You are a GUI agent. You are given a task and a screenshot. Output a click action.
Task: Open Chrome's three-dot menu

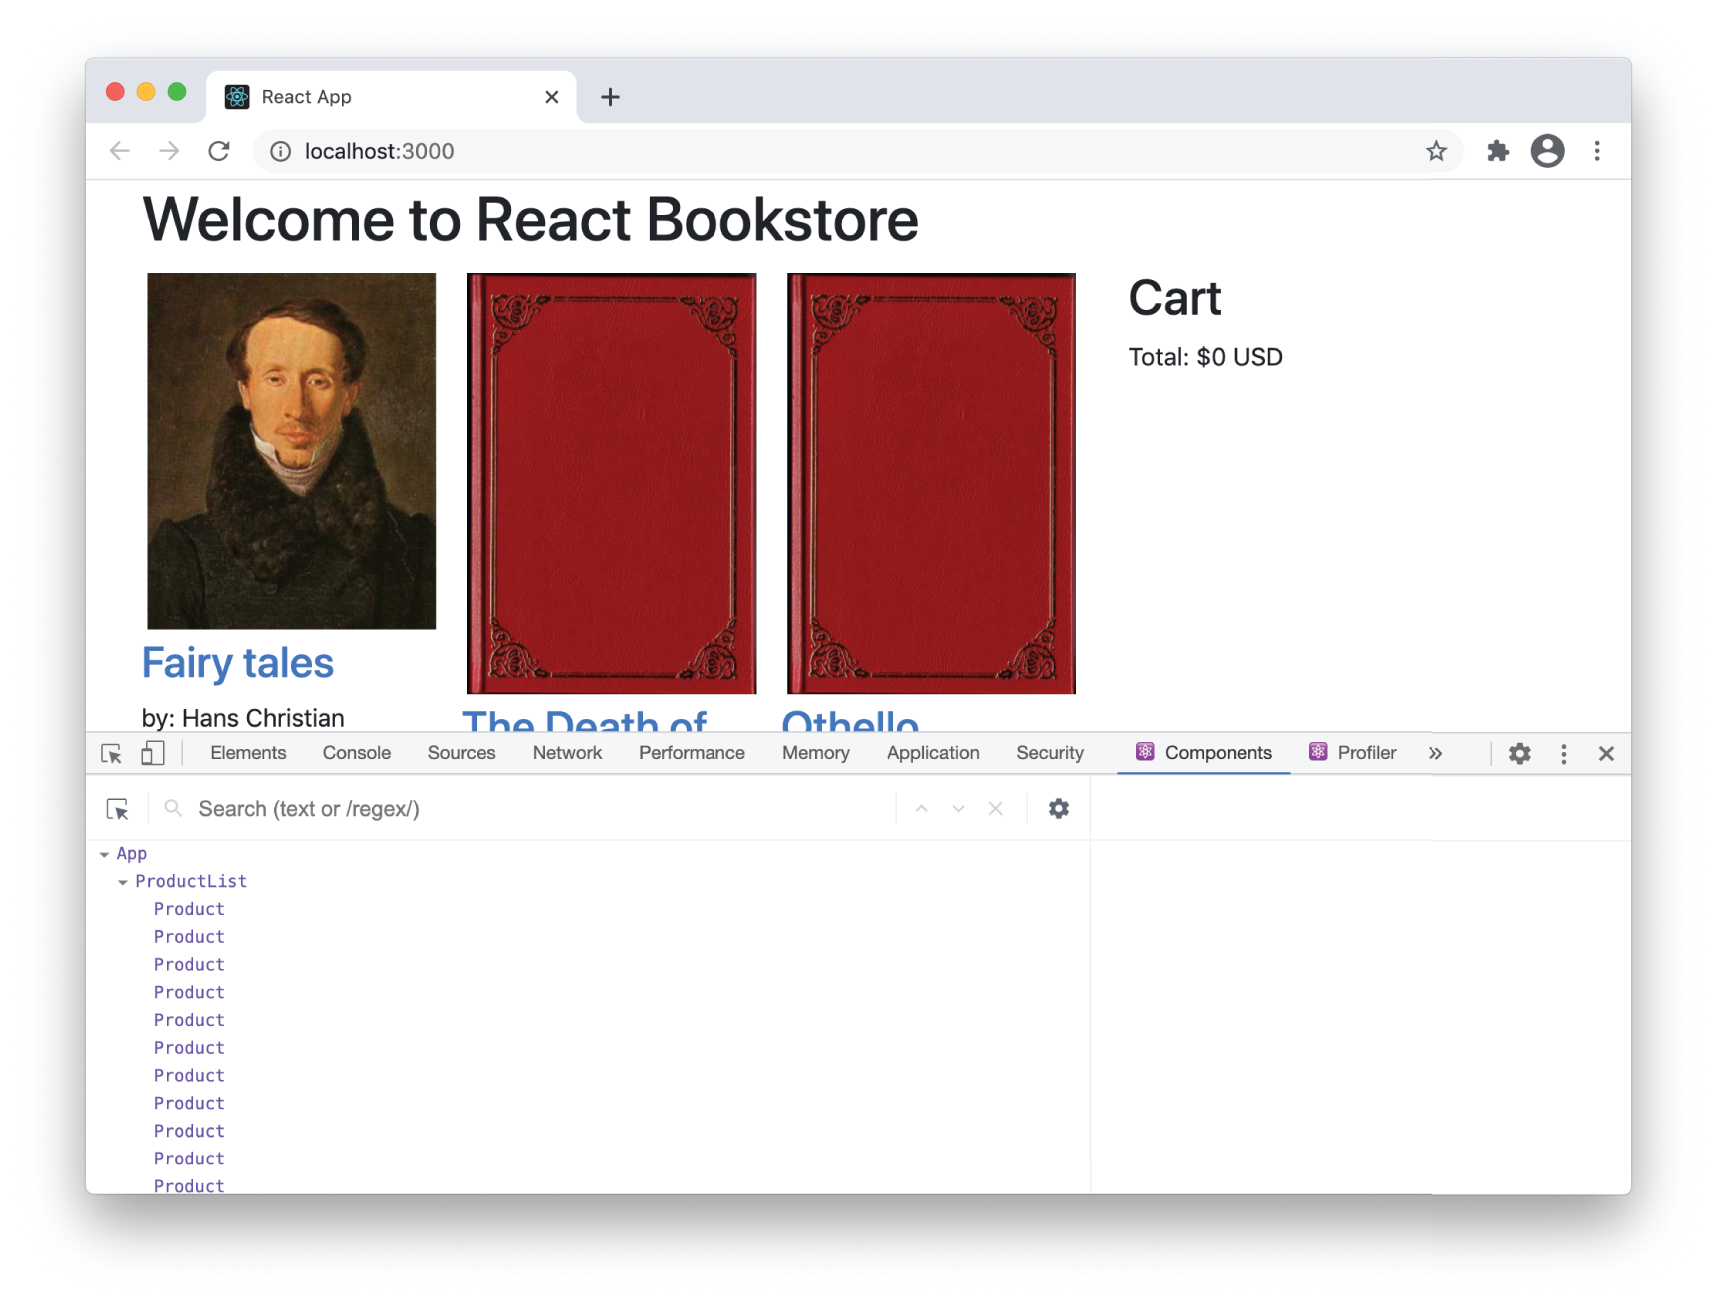tap(1597, 151)
